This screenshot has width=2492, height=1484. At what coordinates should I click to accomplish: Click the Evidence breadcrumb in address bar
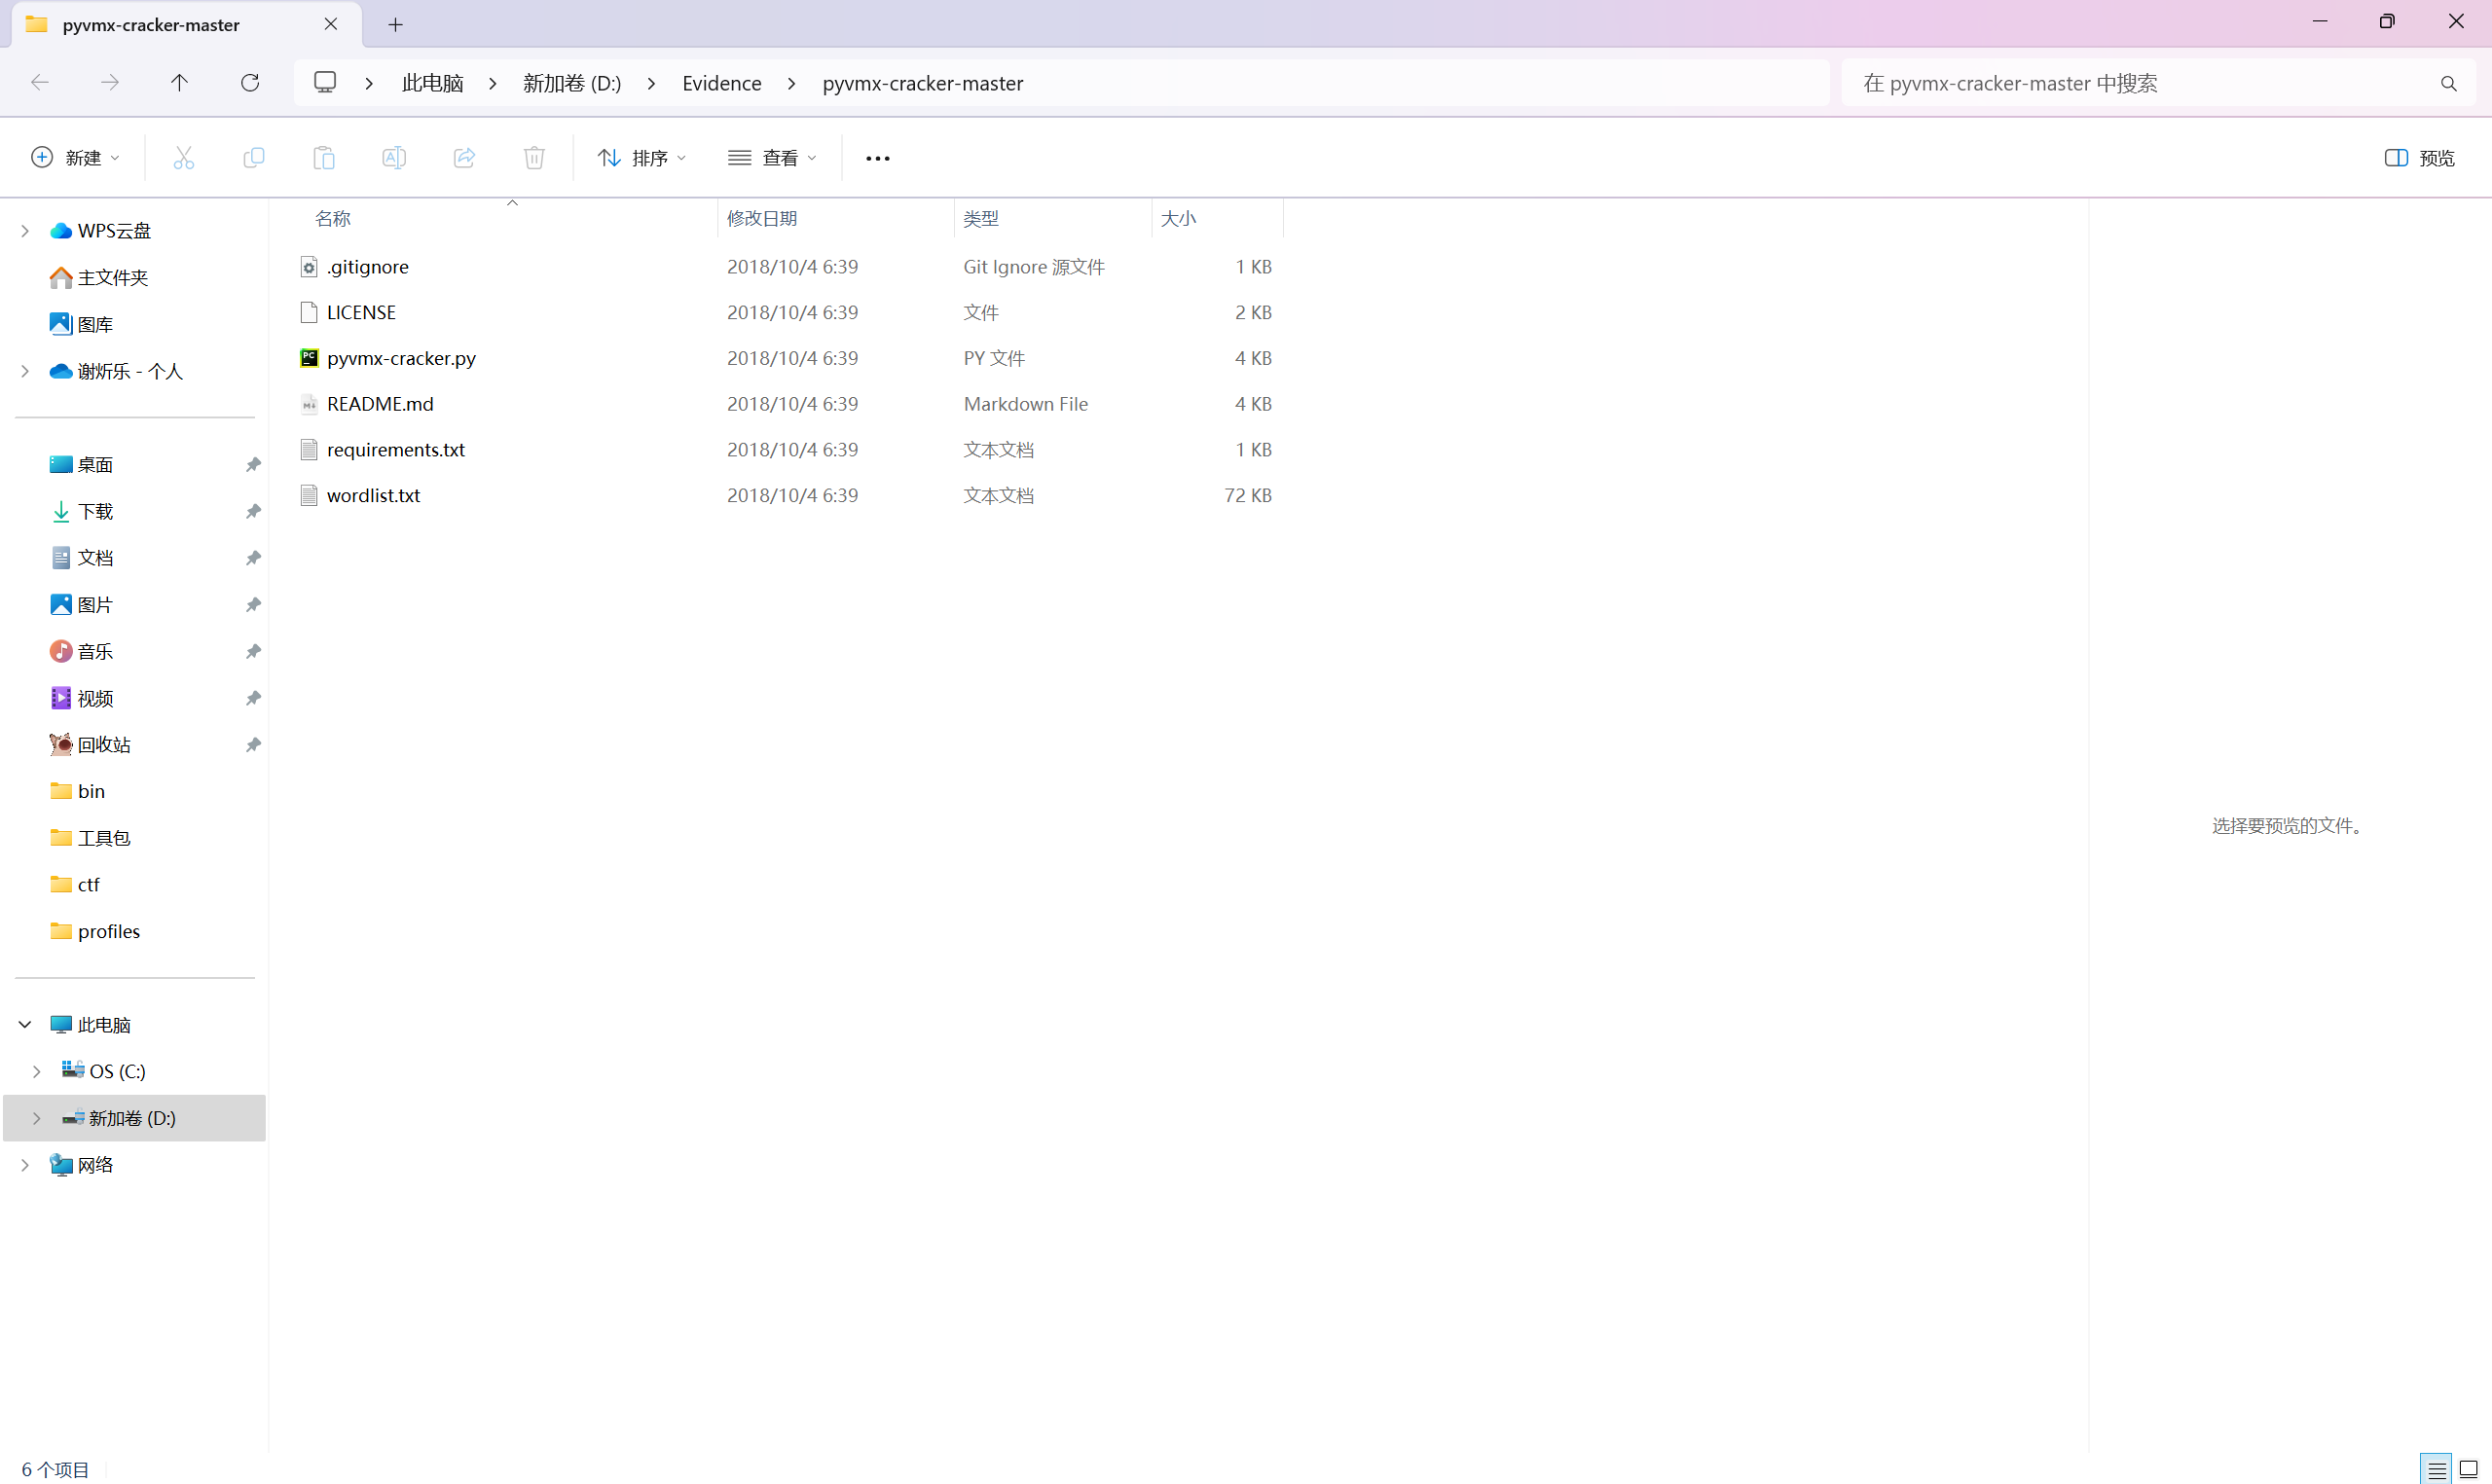[721, 83]
